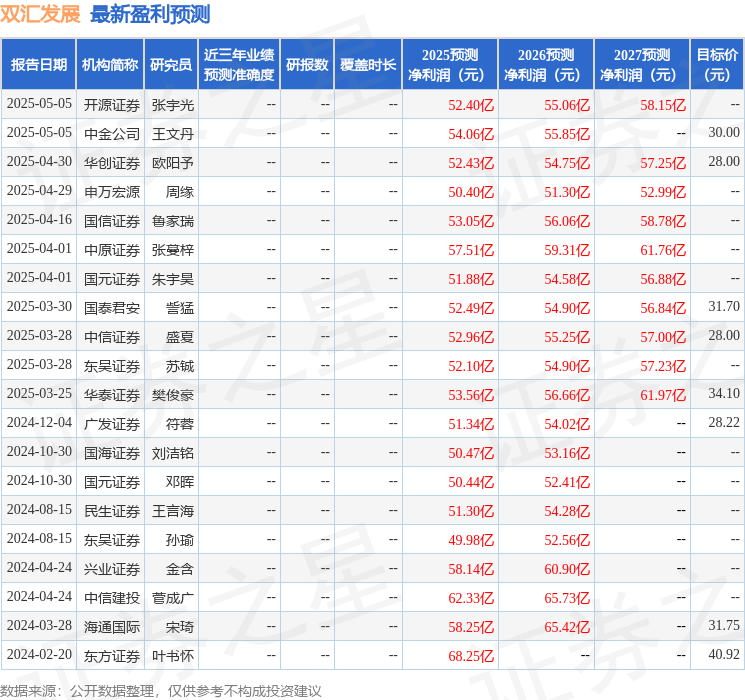Click 民生证券 institution cell
Screen dimensions: 745x700
(112, 511)
